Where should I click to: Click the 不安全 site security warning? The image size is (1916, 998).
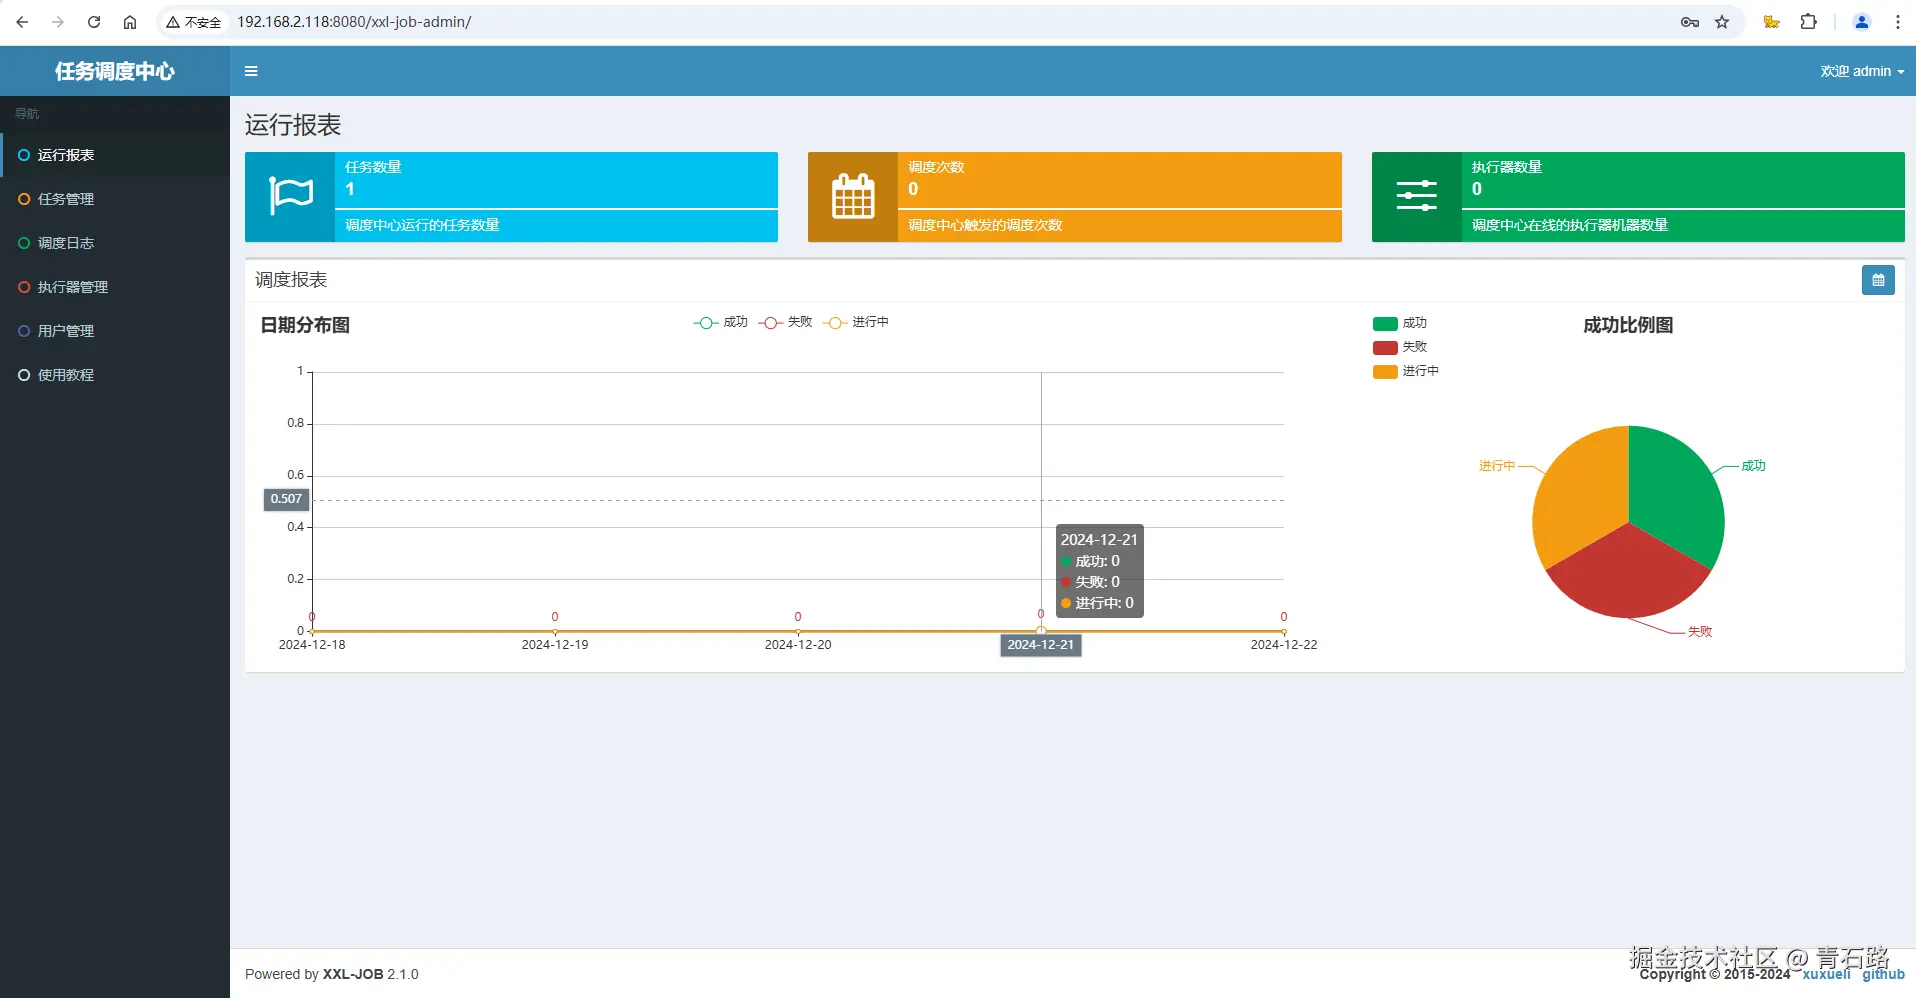tap(194, 22)
